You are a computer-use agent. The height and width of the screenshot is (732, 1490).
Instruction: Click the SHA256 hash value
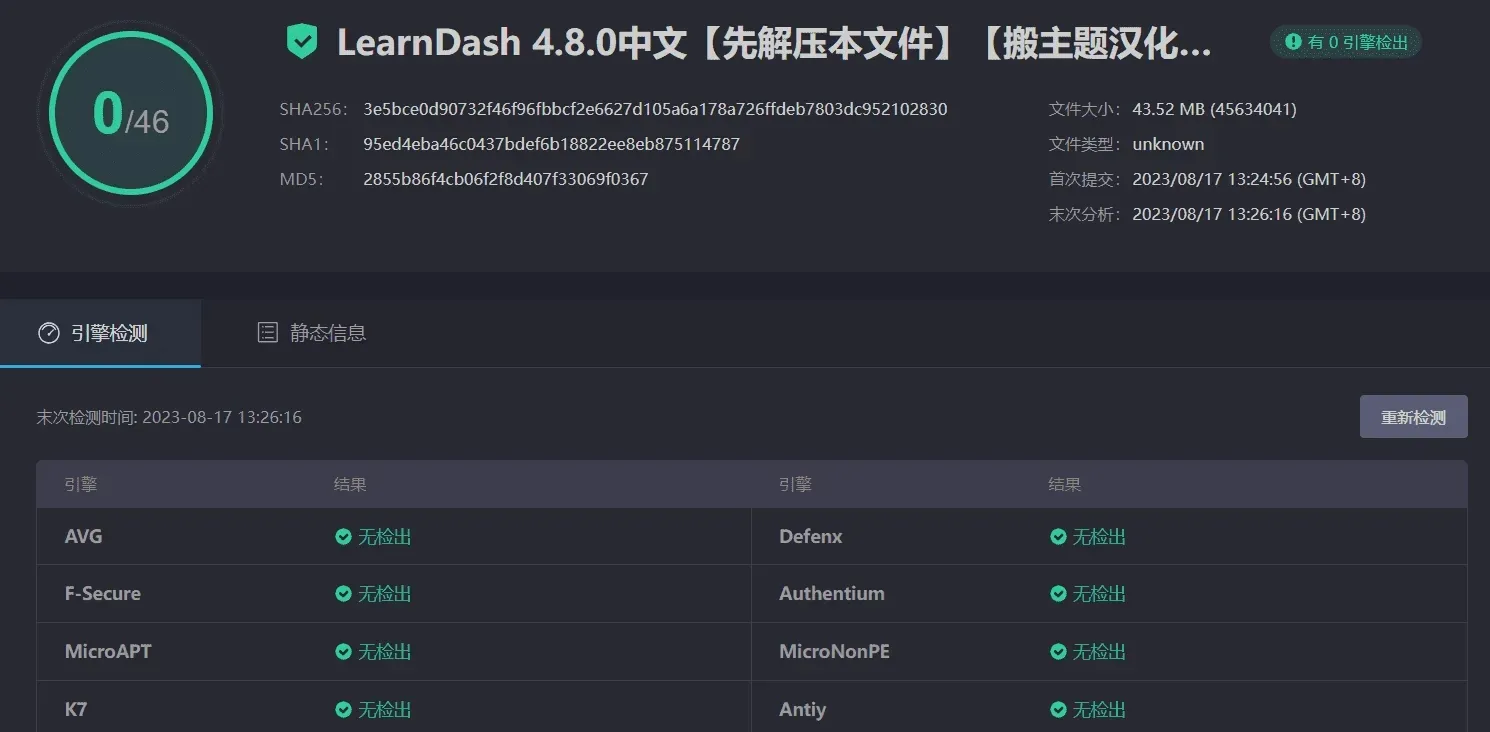pos(655,109)
